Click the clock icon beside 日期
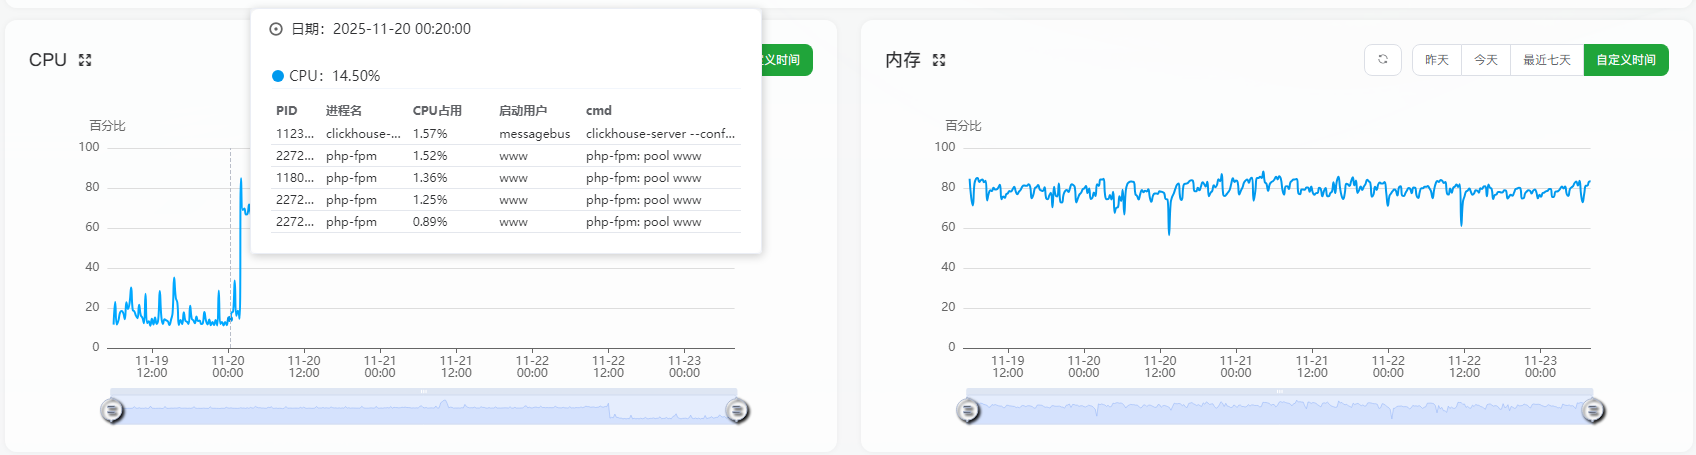The height and width of the screenshot is (455, 1696). coord(276,29)
